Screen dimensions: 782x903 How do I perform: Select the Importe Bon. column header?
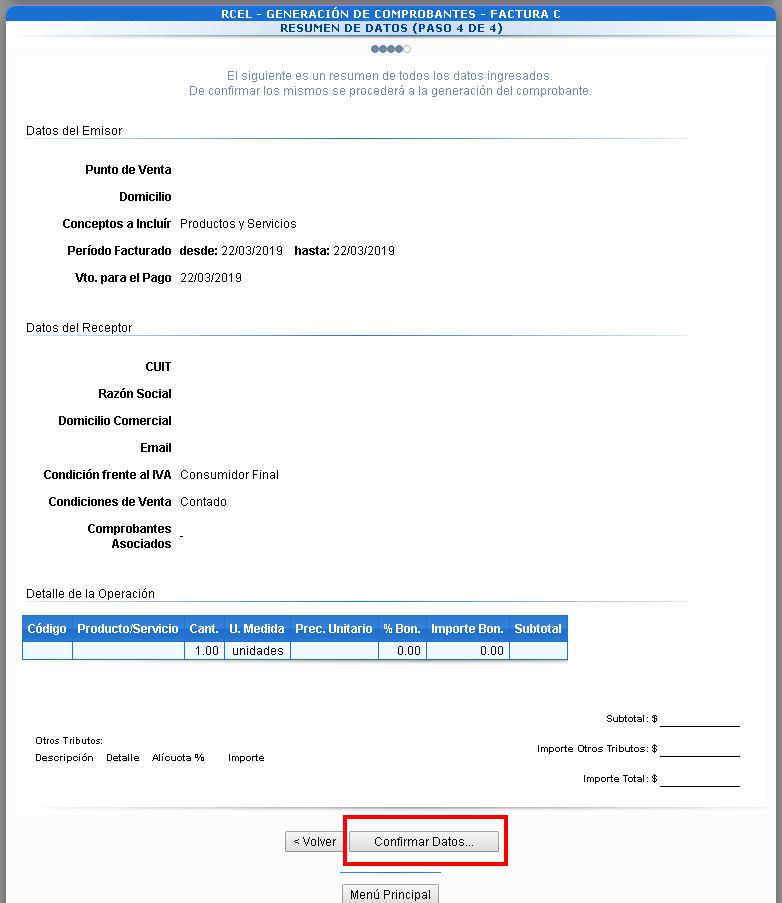467,629
